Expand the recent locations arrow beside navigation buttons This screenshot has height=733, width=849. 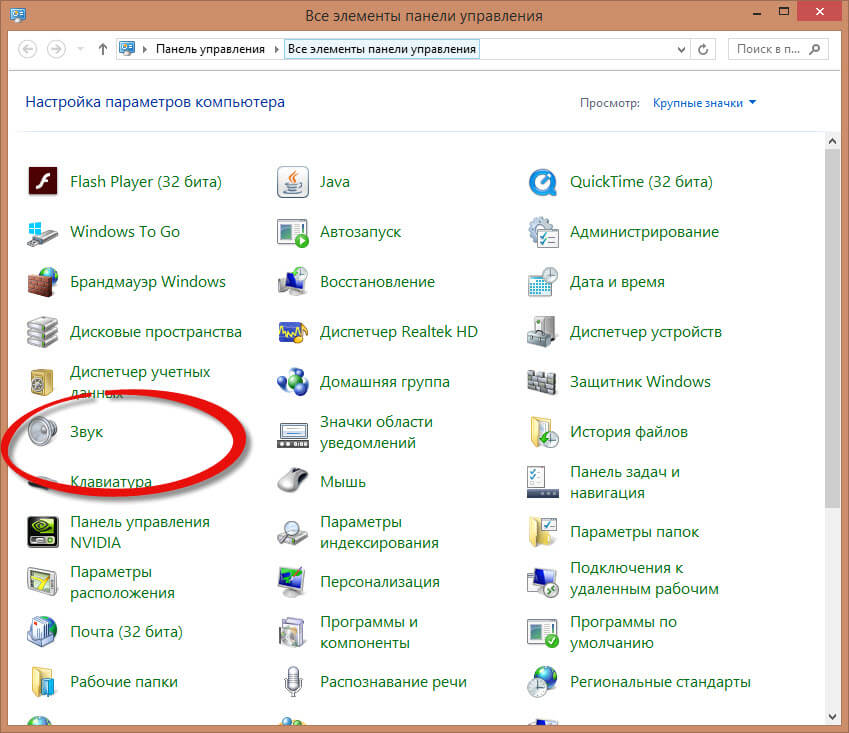(x=79, y=49)
